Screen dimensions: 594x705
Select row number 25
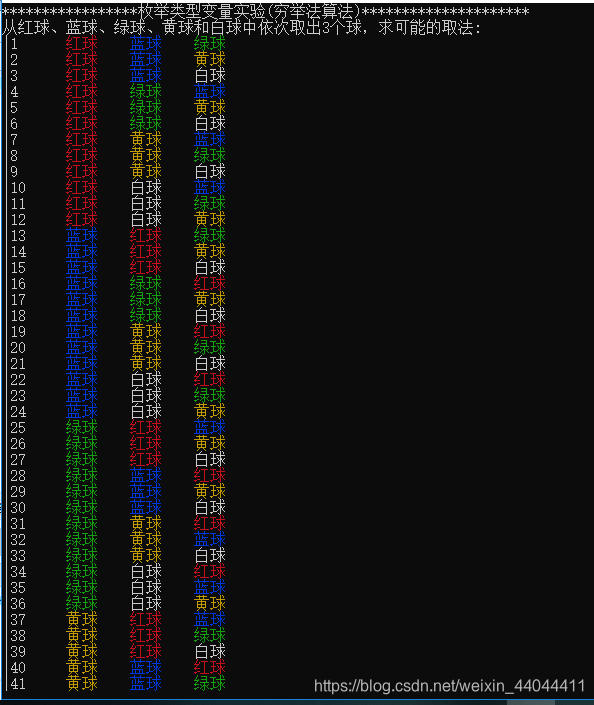[18, 428]
